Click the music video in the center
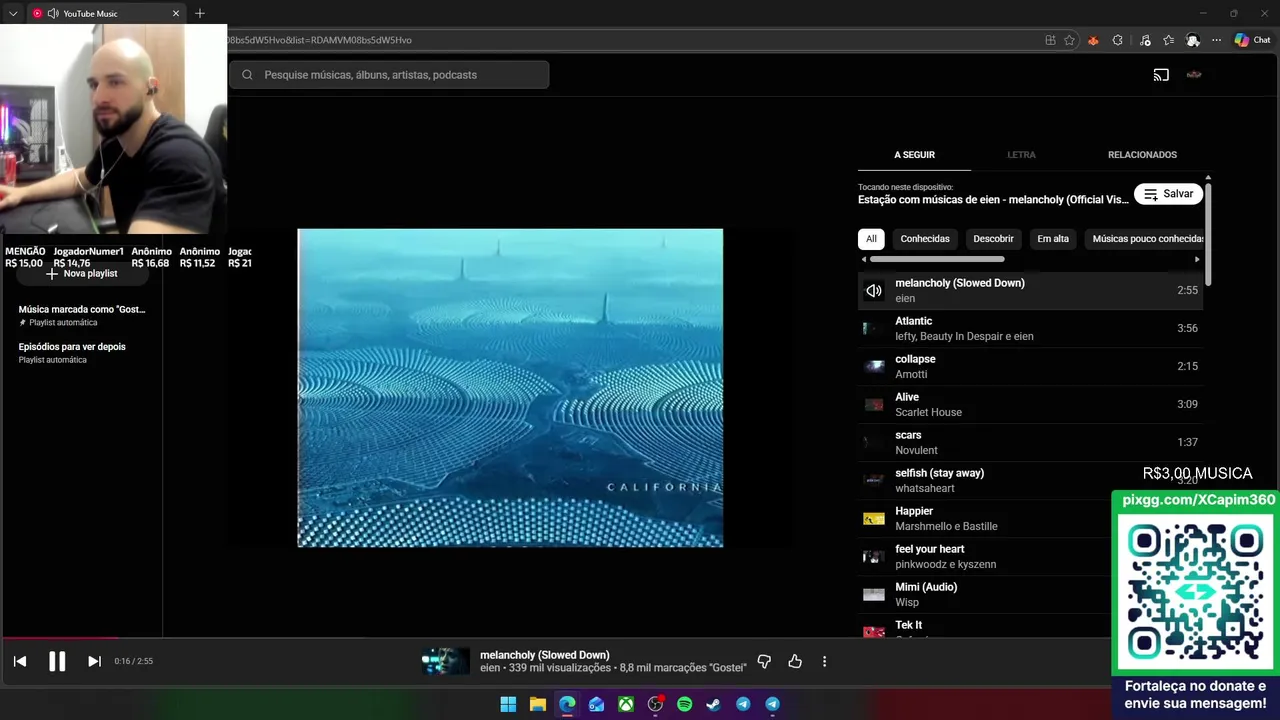Image resolution: width=1280 pixels, height=720 pixels. pos(510,388)
